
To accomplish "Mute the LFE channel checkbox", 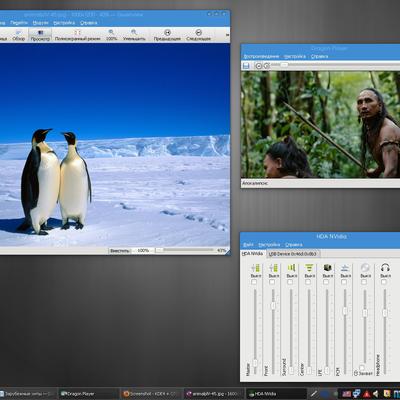I will coord(326,282).
